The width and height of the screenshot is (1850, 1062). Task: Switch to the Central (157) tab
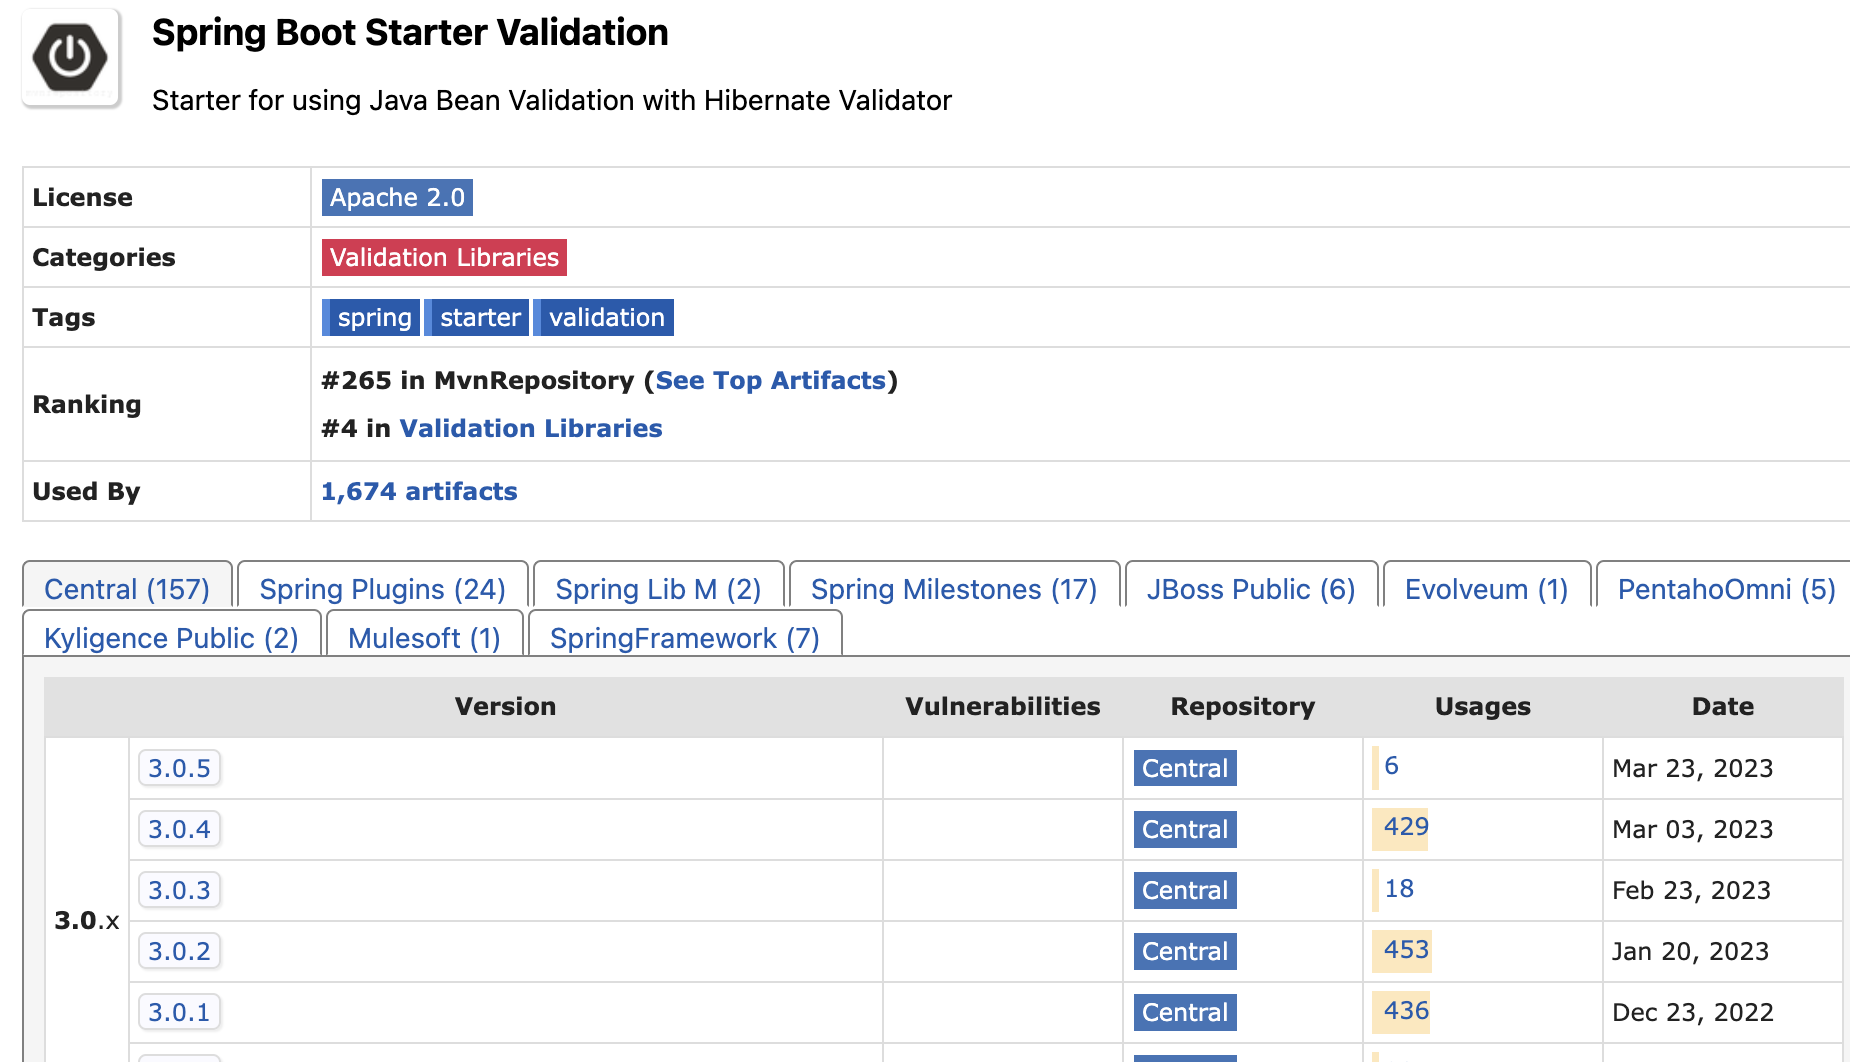point(127,588)
